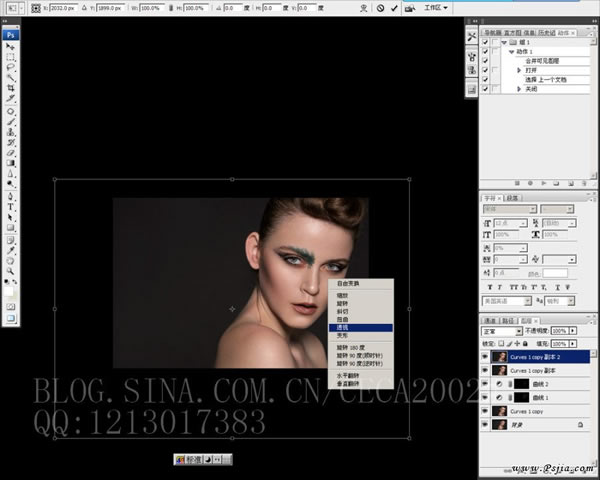This screenshot has height=480, width=600.
Task: Select the Blur tool
Action: point(10,173)
